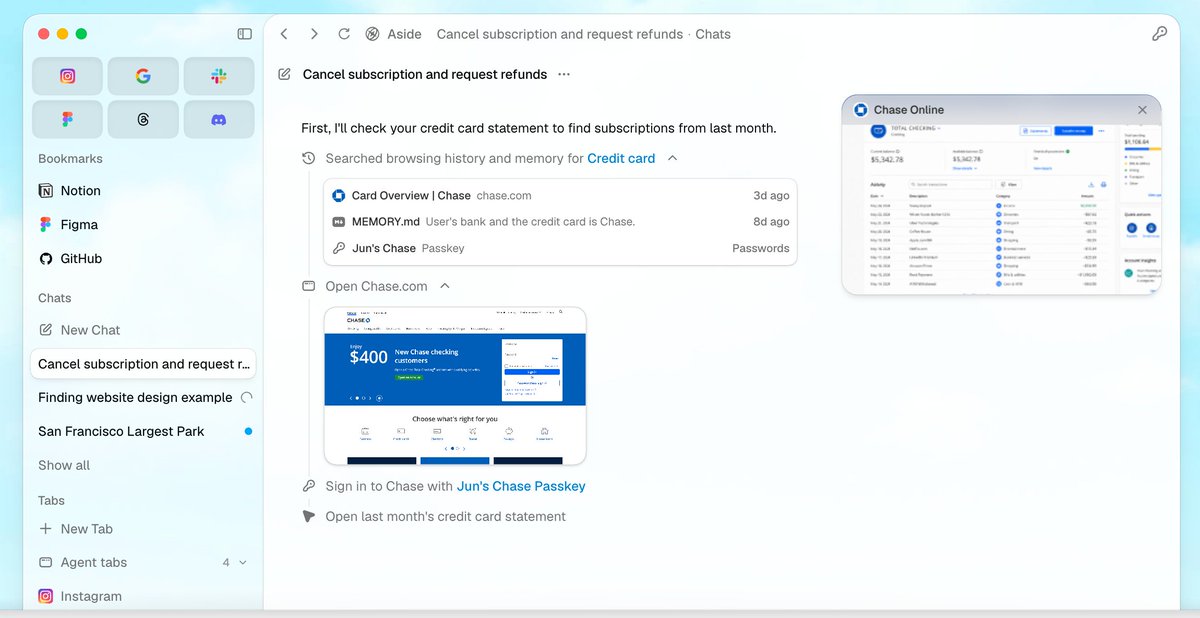Click Show all chats

(x=64, y=465)
